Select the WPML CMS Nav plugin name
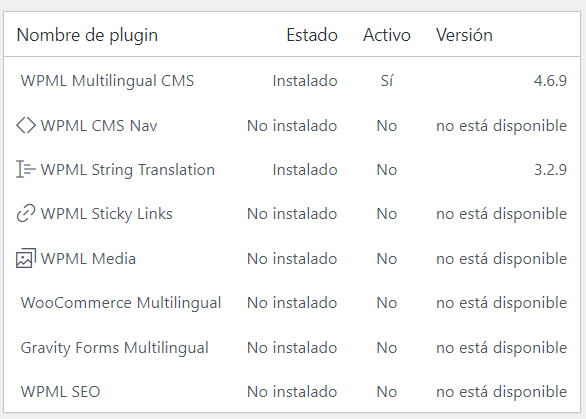This screenshot has width=586, height=419. [99, 126]
